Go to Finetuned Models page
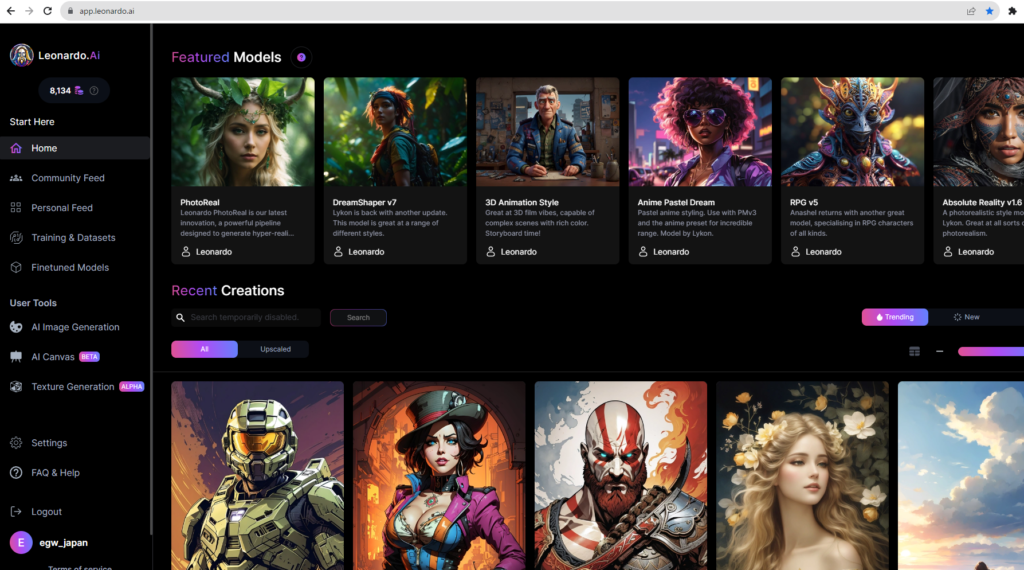Screen dimensions: 1024x570 click(70, 267)
